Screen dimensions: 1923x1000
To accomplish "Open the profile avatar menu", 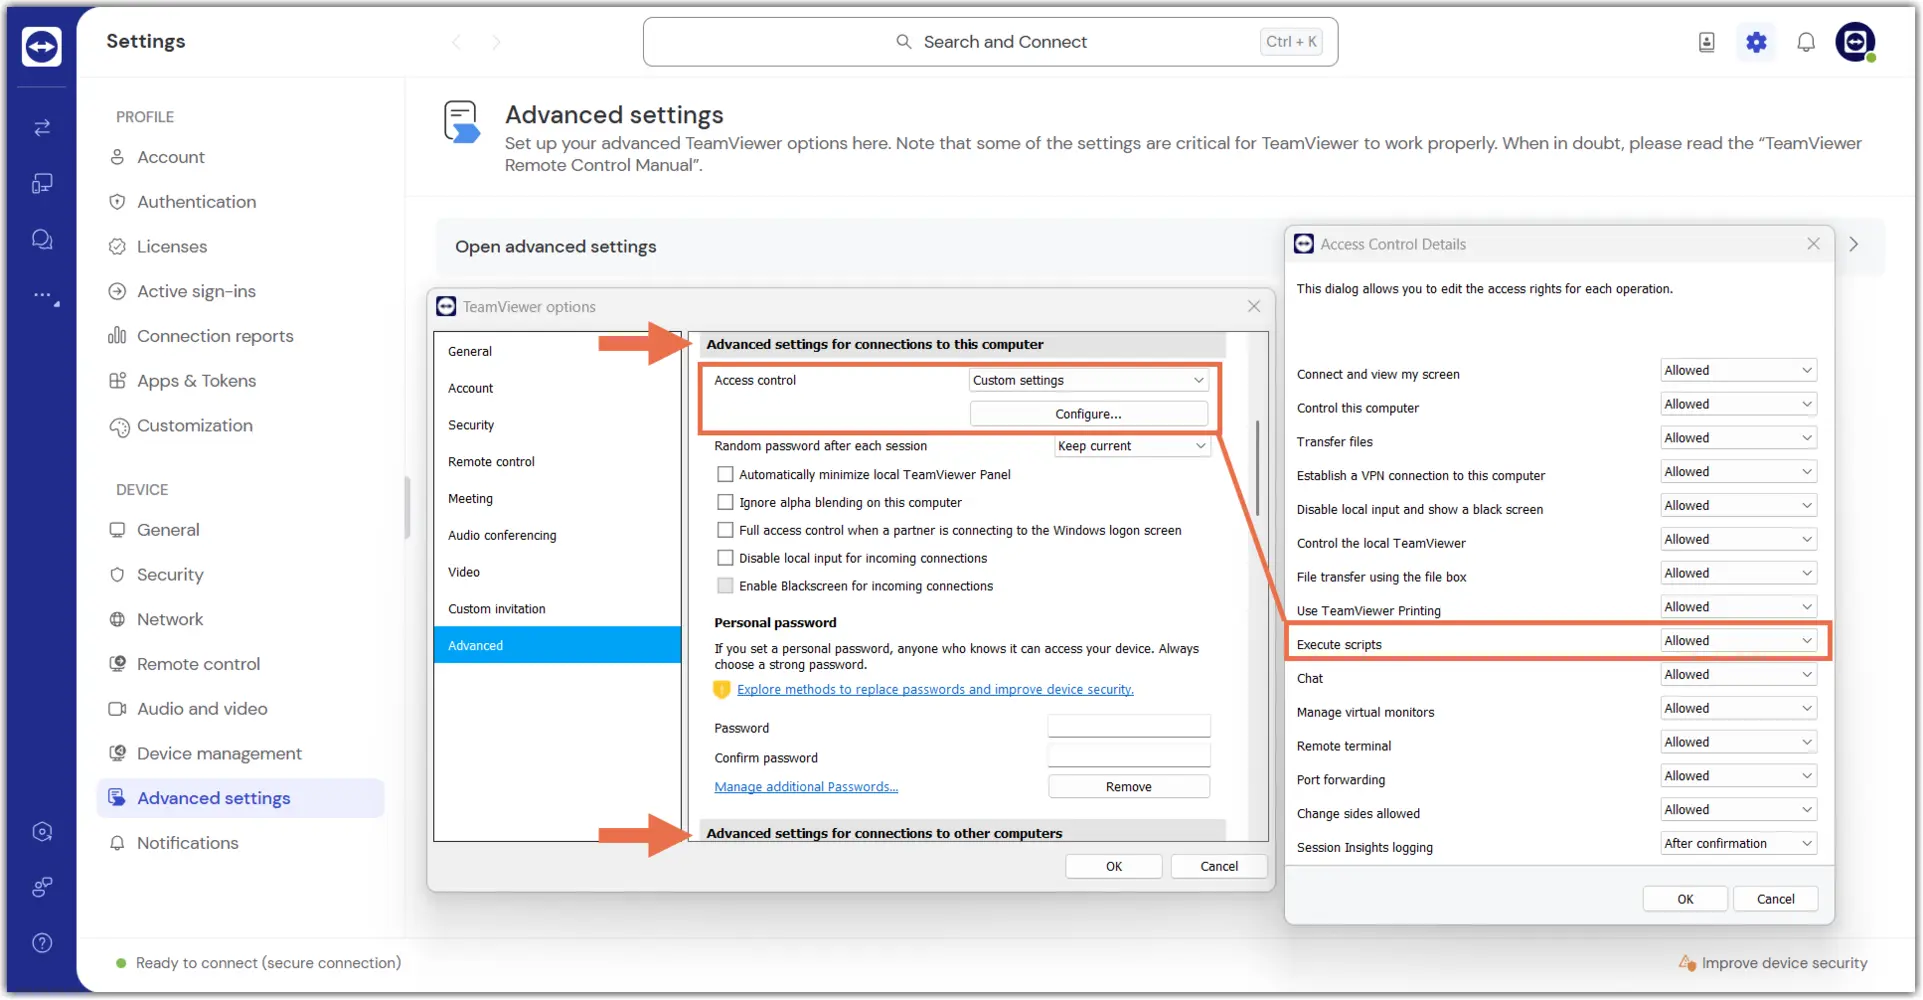I will coord(1855,42).
